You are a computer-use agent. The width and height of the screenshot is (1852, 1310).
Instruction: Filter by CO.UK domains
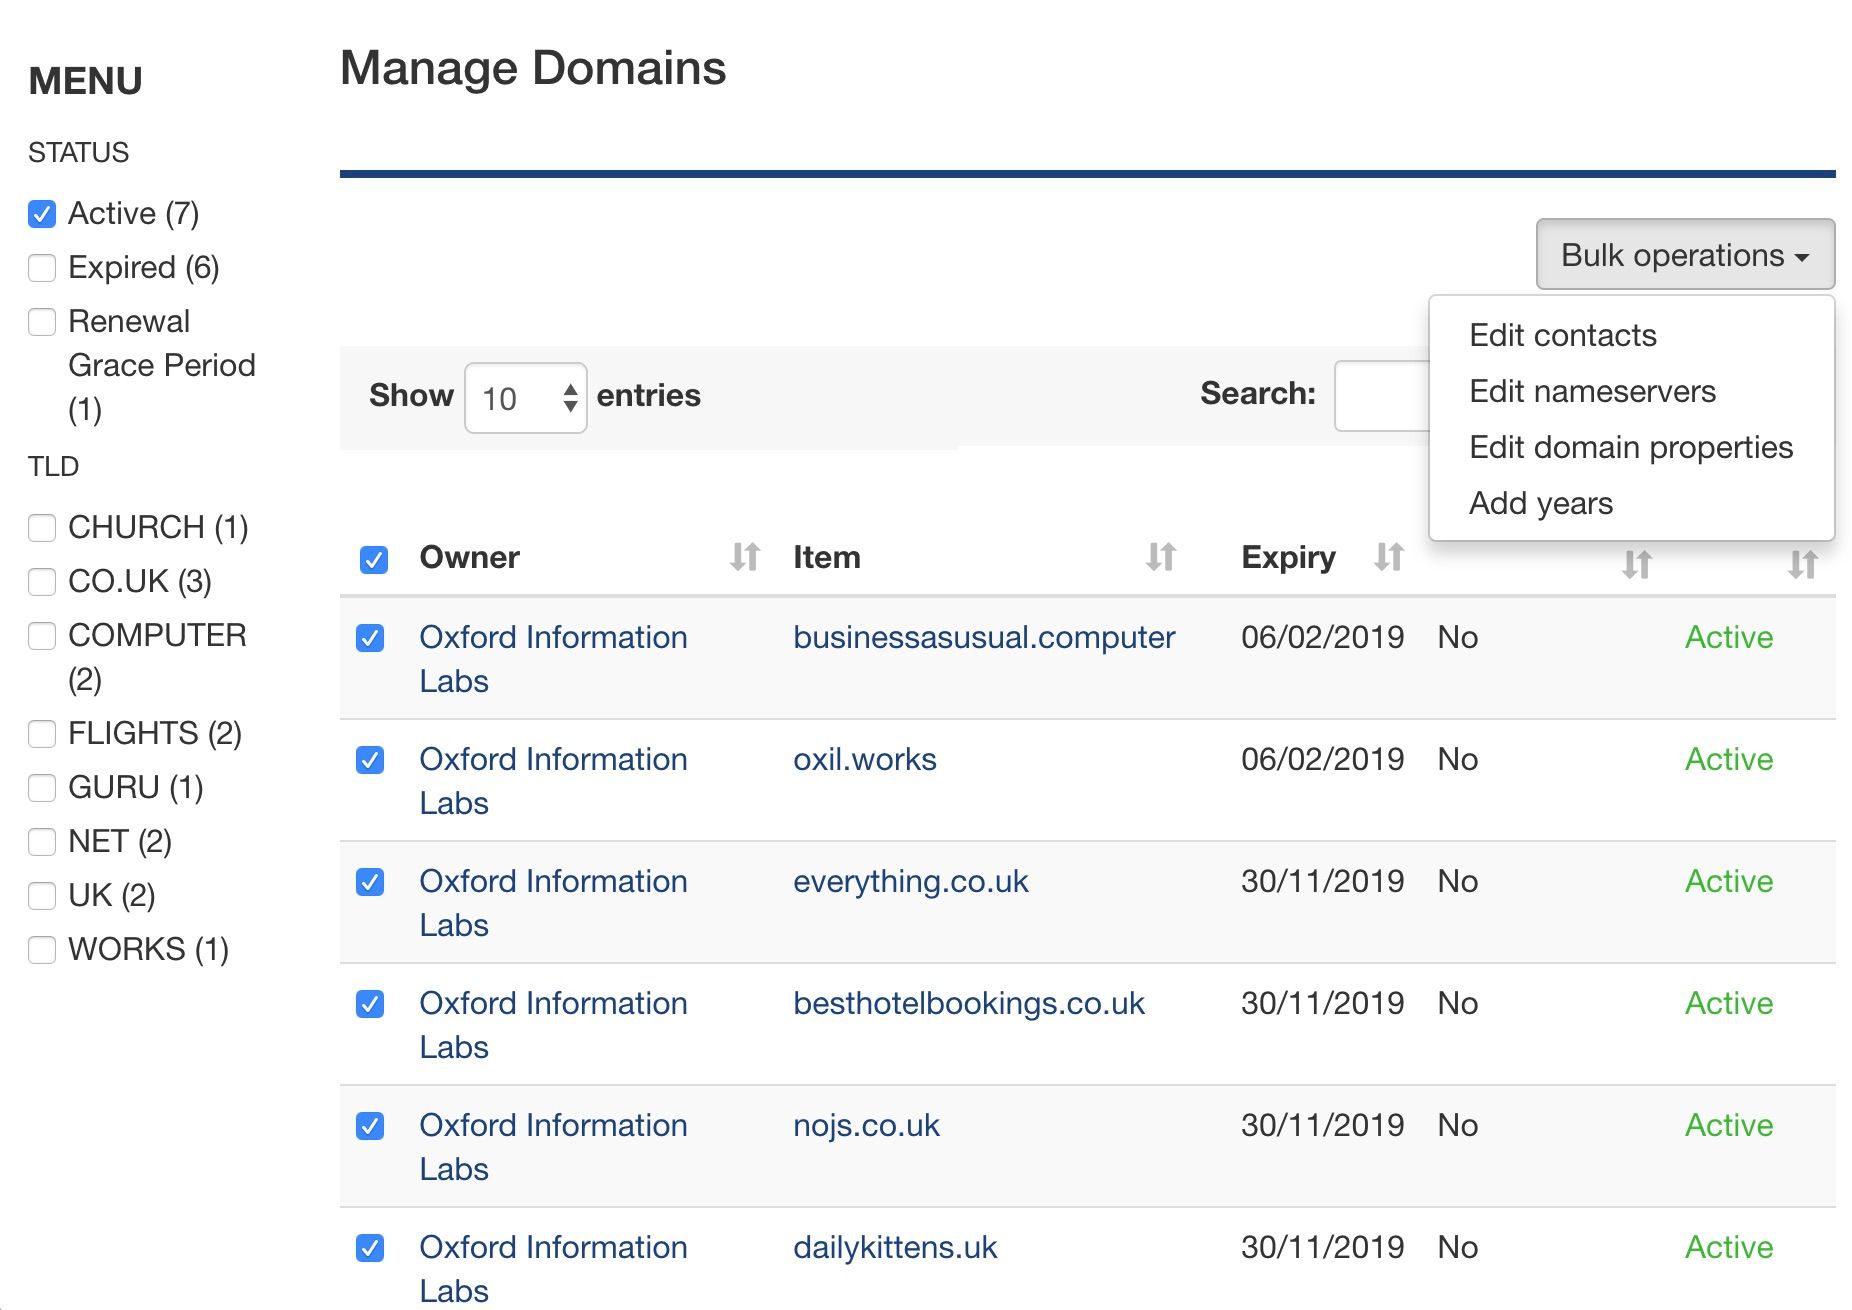(x=42, y=582)
